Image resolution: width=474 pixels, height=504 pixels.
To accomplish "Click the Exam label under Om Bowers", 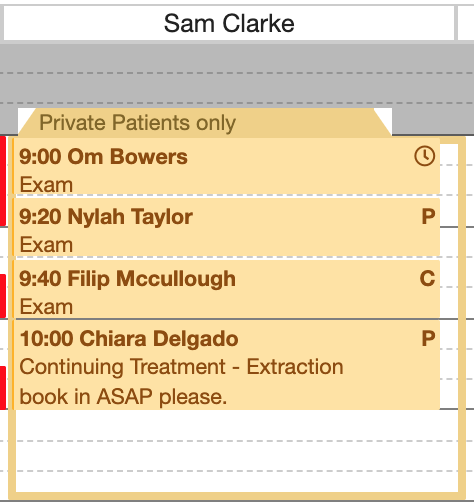I will 46,185.
